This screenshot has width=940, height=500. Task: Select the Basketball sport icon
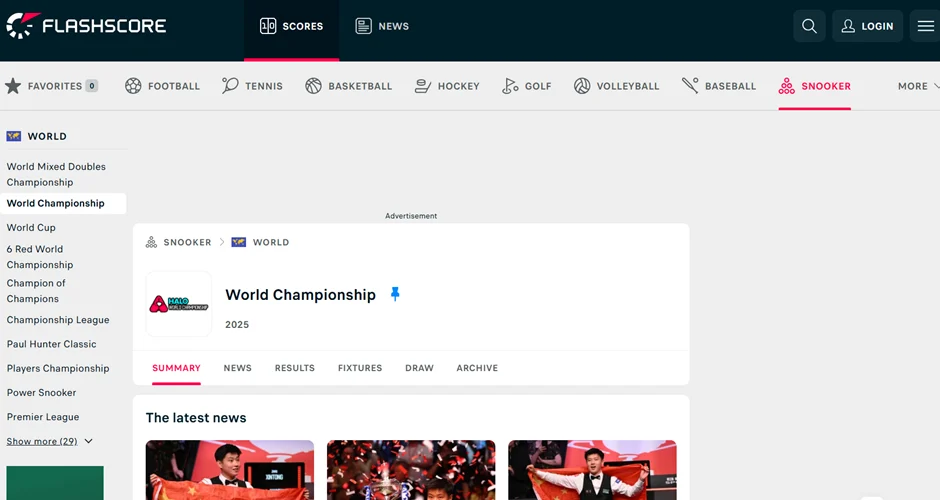(x=314, y=86)
